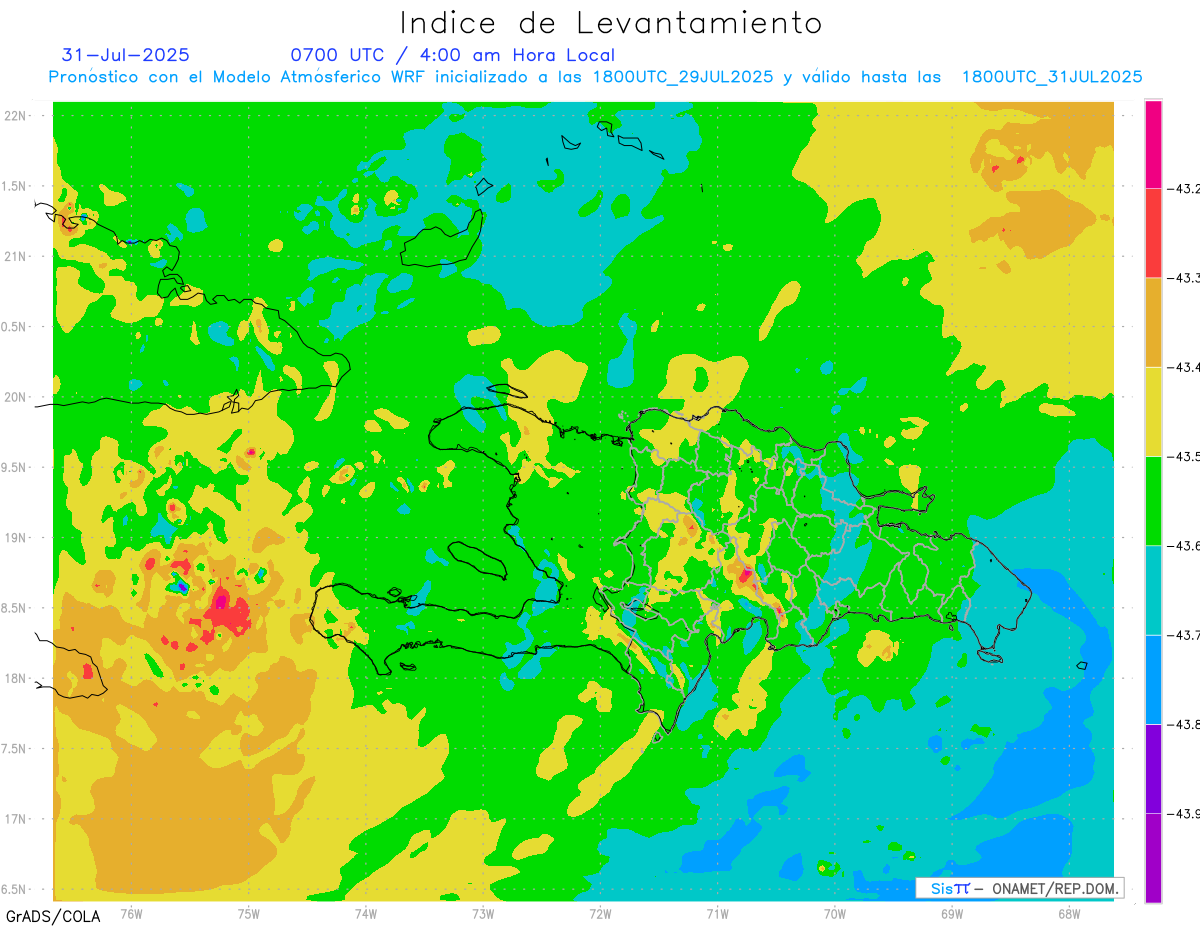Click the magenta swatch above -43.2
The width and height of the screenshot is (1200, 927).
coord(1153,143)
